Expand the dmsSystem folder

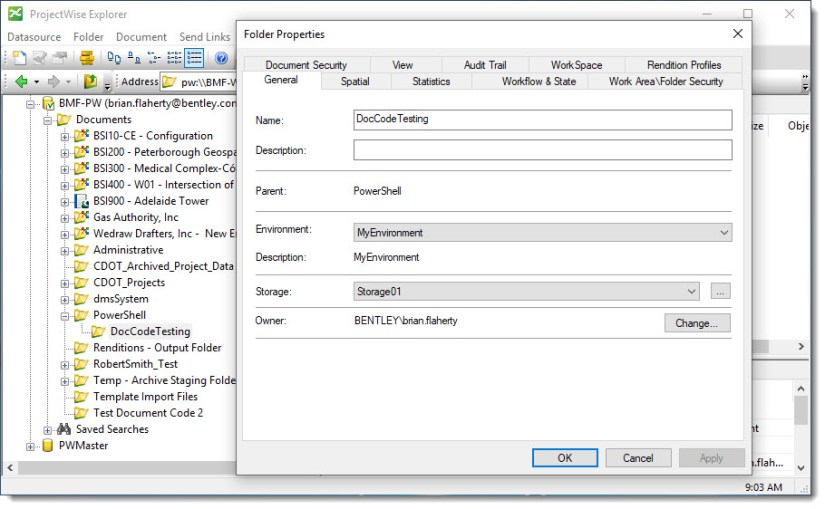(65, 300)
